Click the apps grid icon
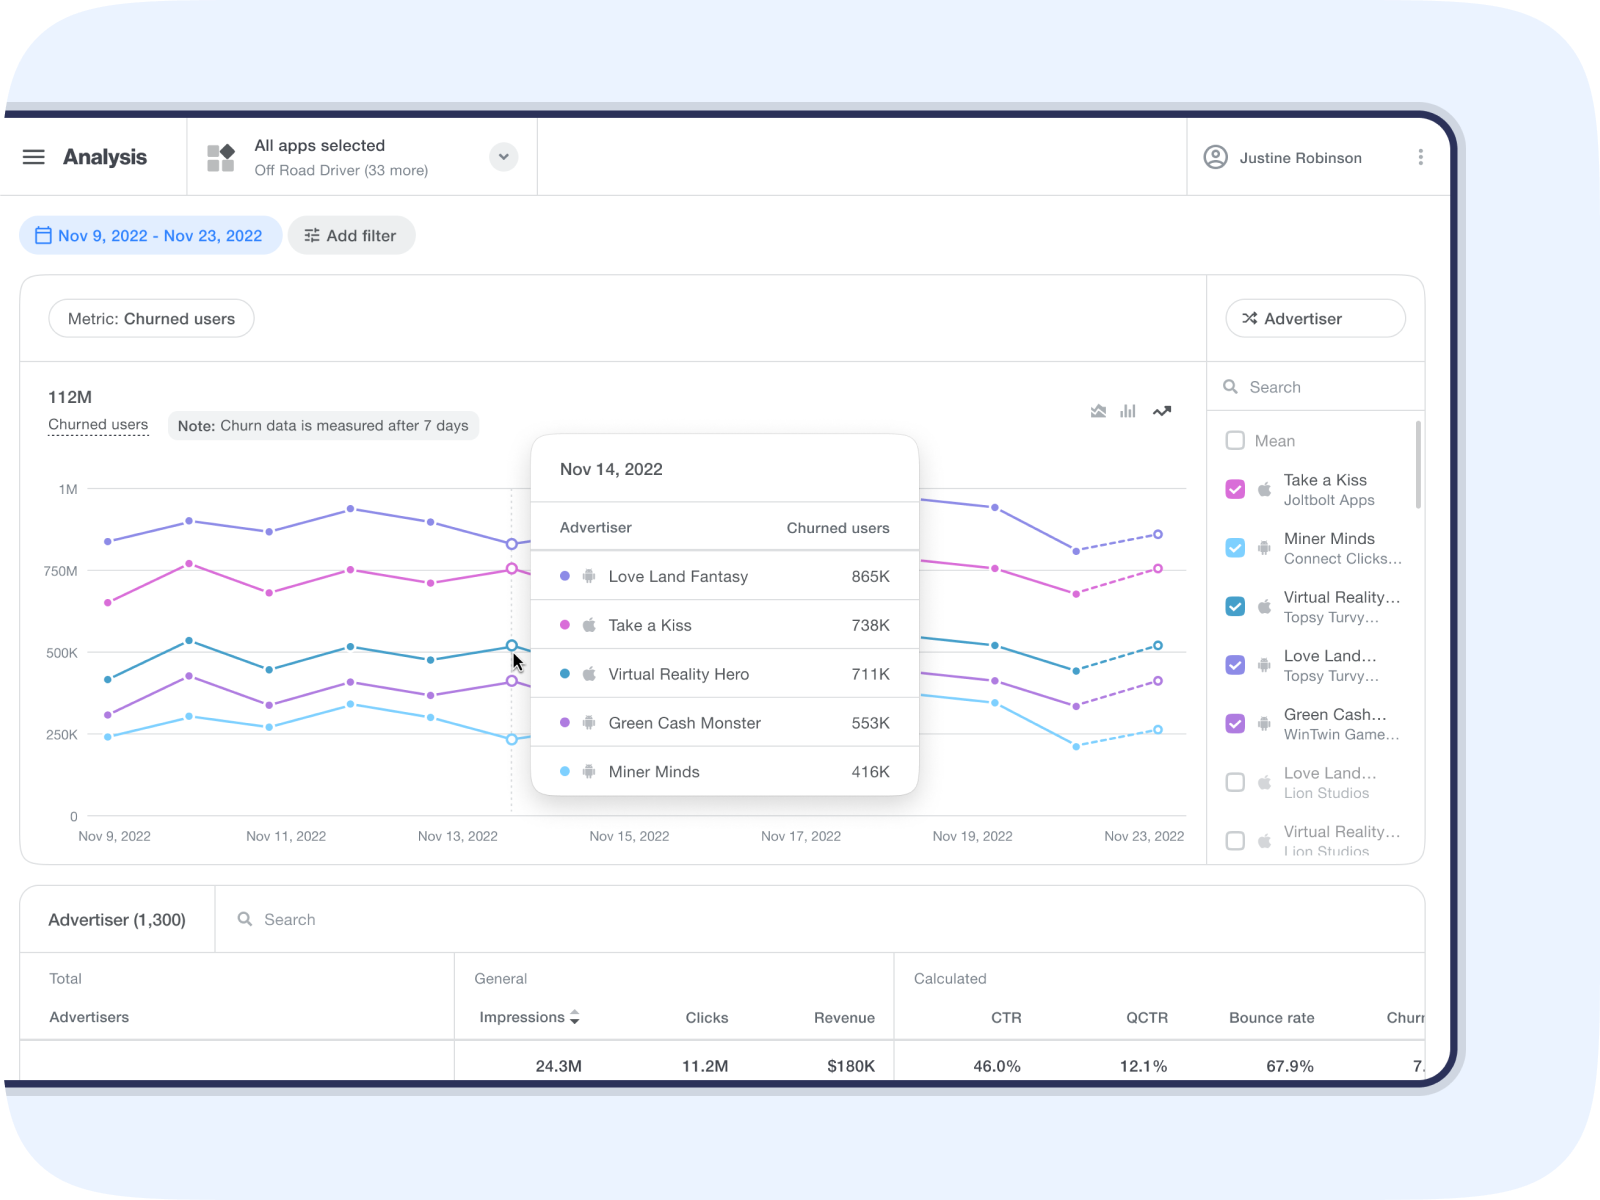Viewport: 1600px width, 1200px height. click(220, 158)
